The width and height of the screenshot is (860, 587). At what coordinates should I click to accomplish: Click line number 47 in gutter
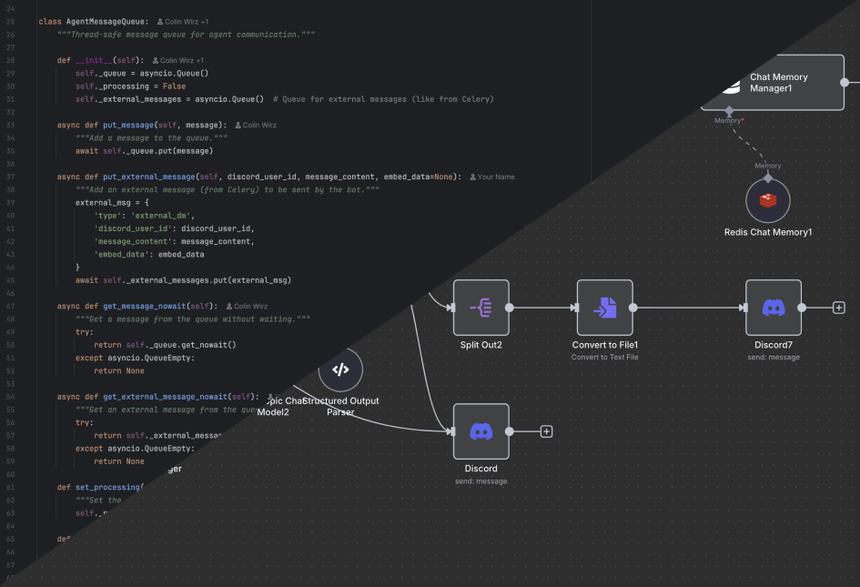(x=10, y=306)
